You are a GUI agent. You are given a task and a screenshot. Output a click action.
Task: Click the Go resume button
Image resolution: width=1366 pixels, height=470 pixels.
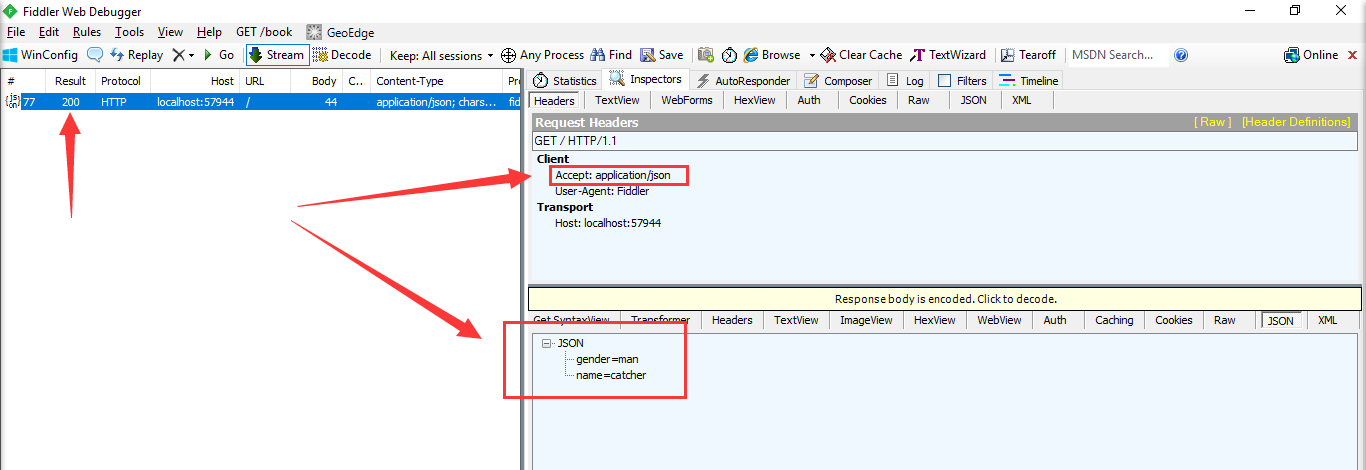tap(218, 55)
